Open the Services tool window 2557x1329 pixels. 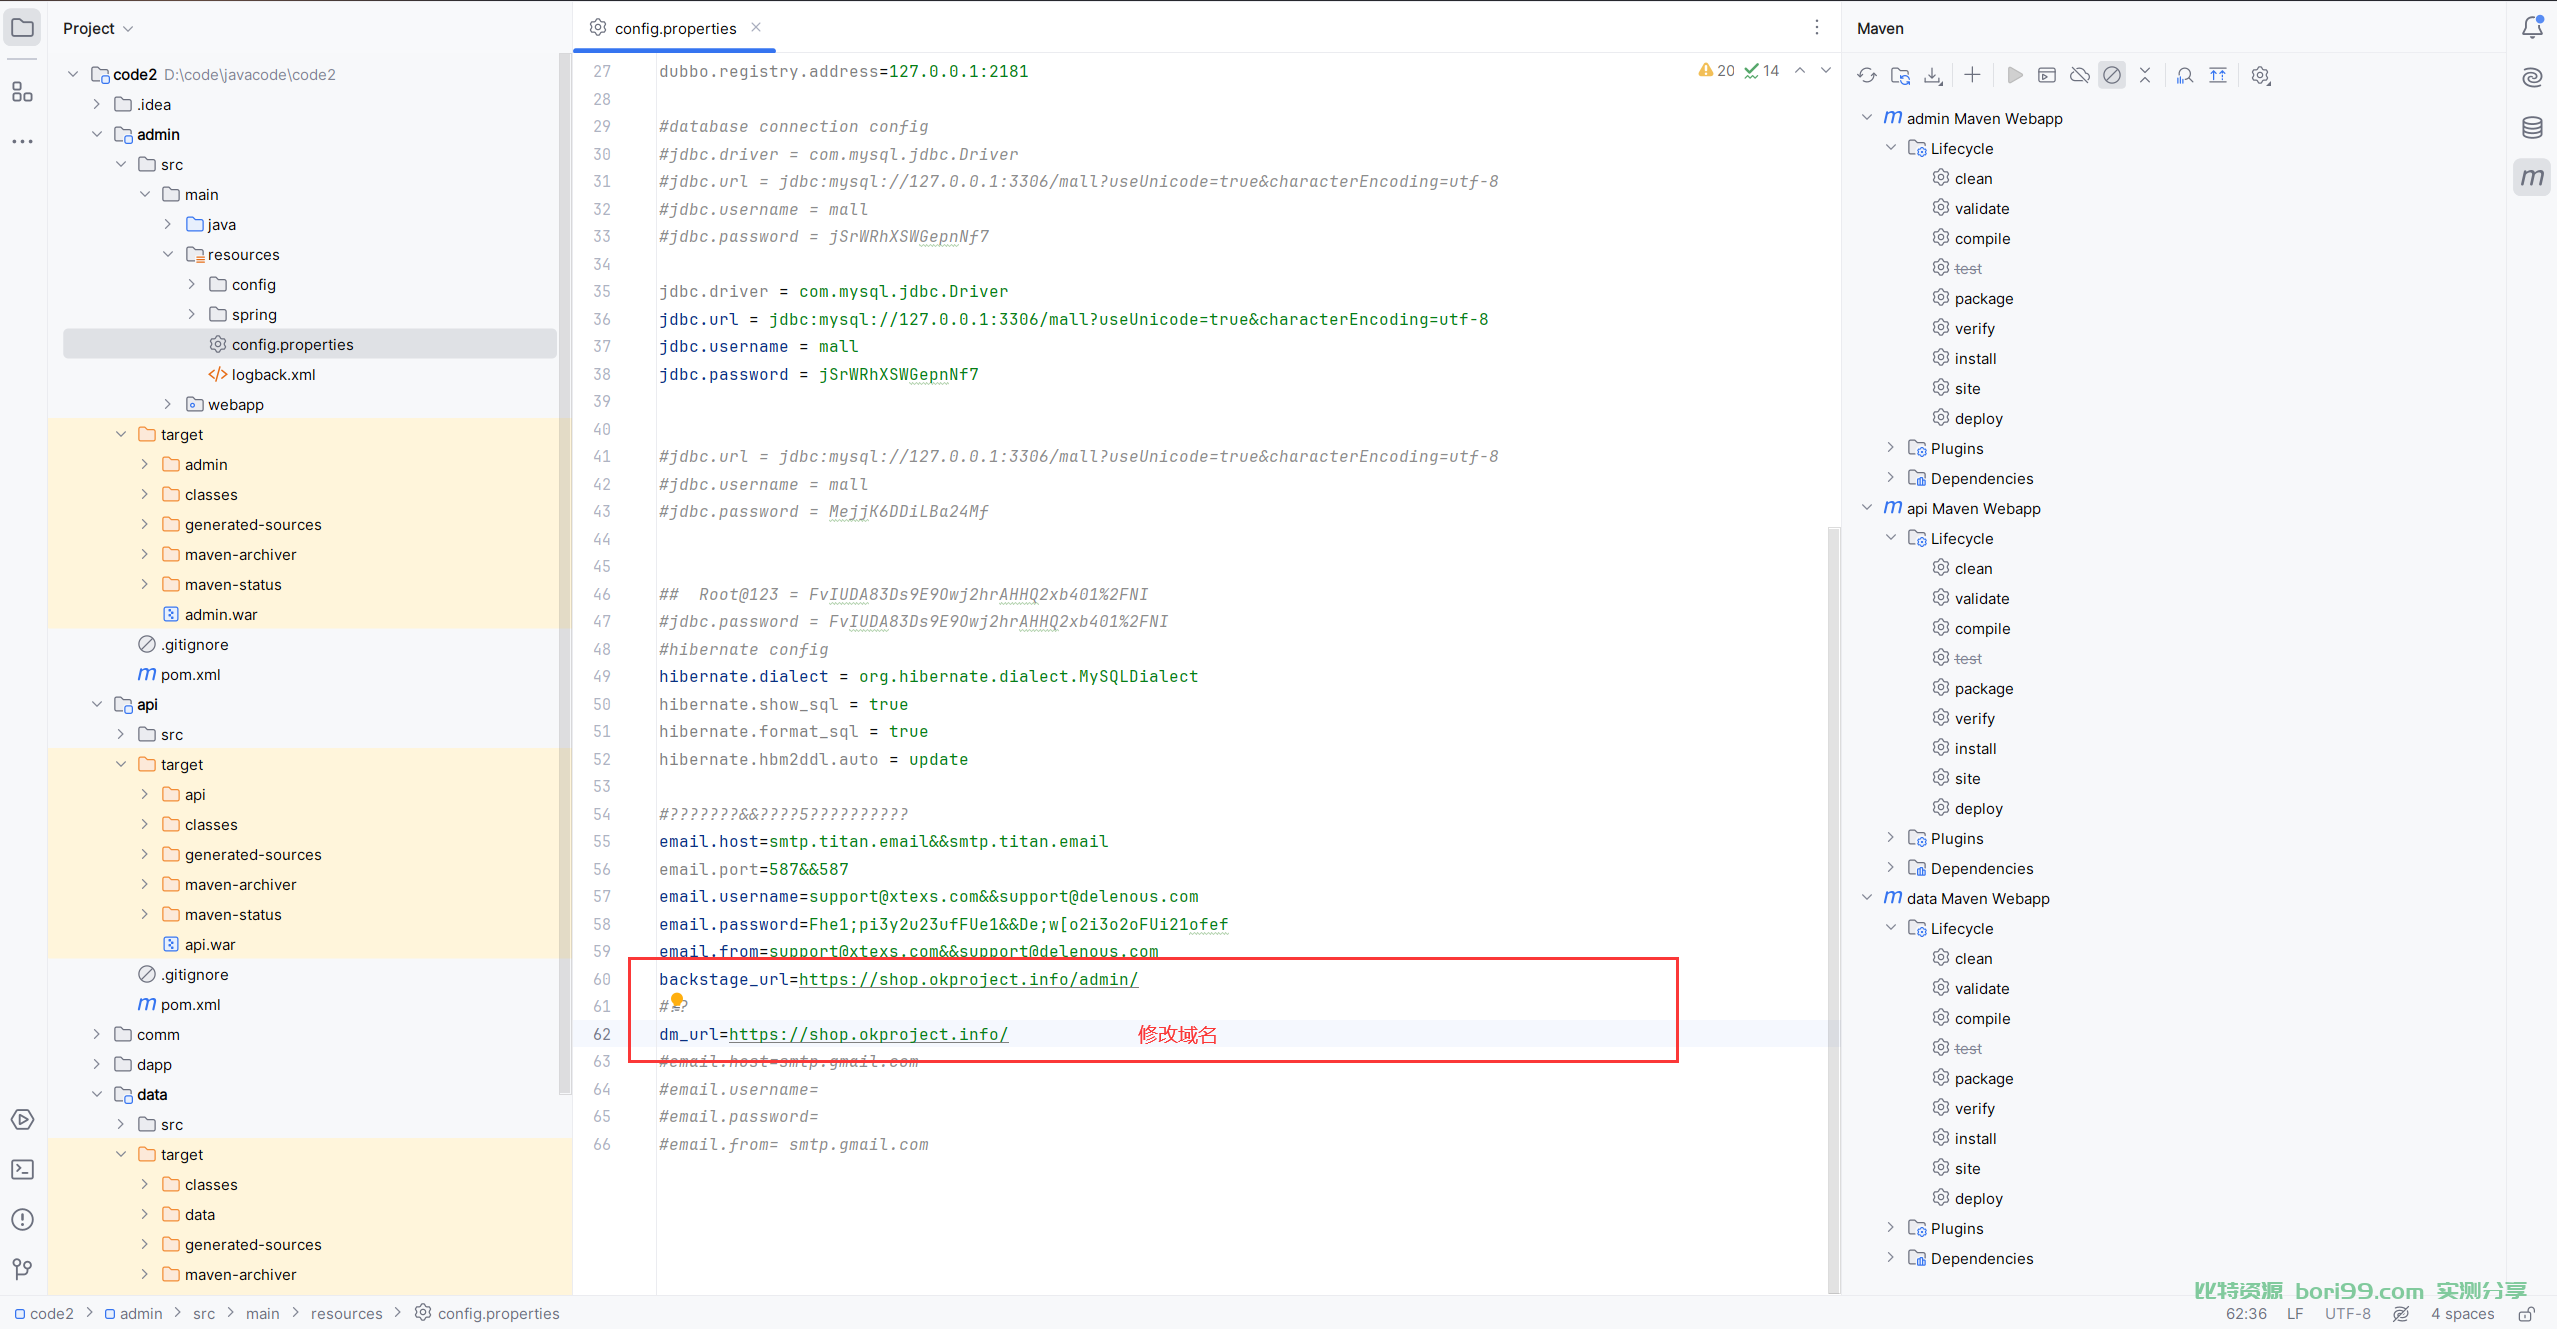tap(22, 1119)
